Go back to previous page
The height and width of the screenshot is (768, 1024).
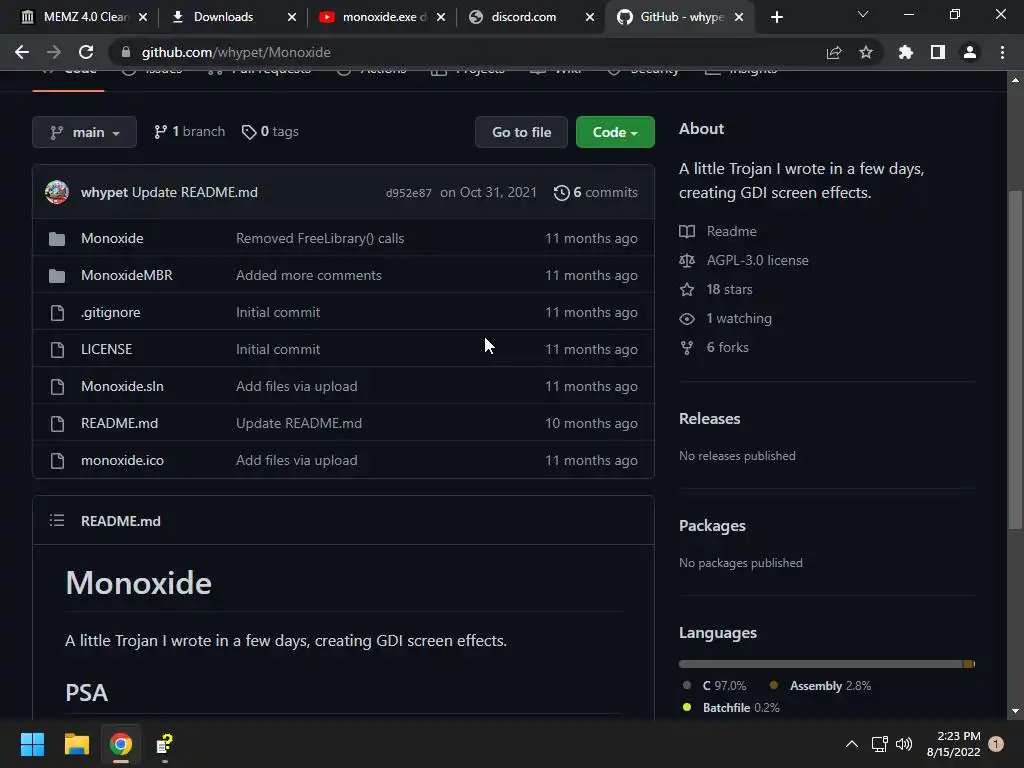22,52
